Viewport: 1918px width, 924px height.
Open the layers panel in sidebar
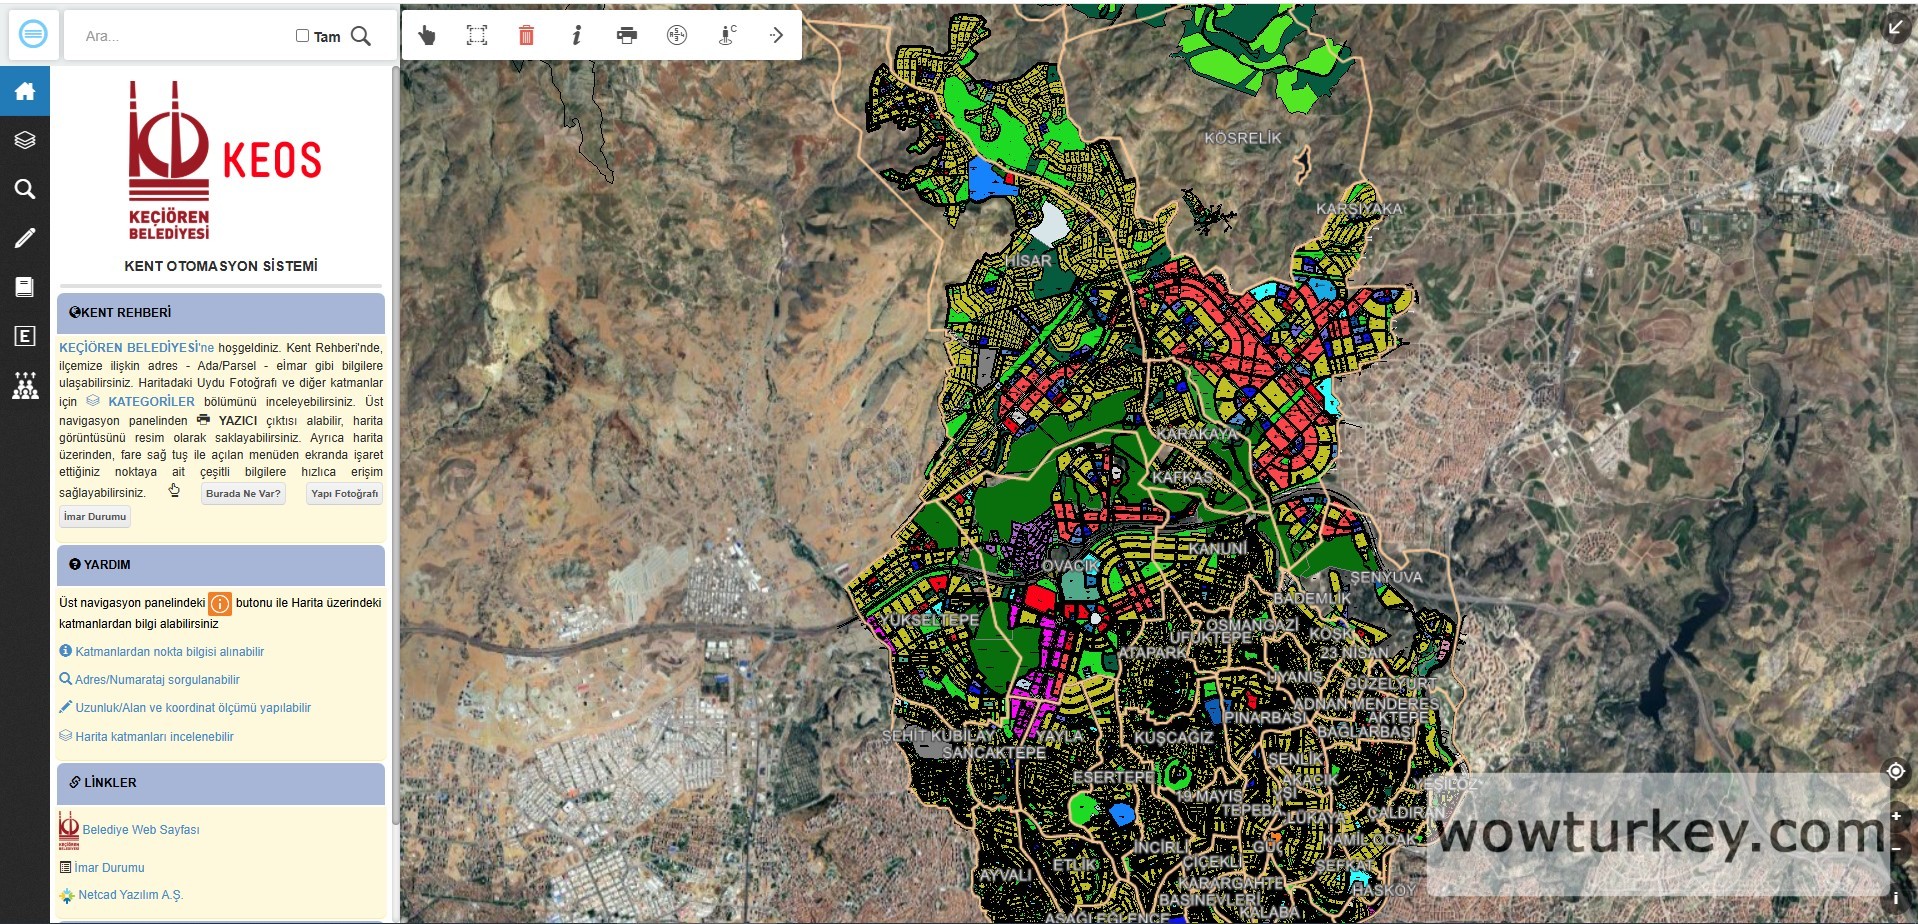[x=25, y=141]
